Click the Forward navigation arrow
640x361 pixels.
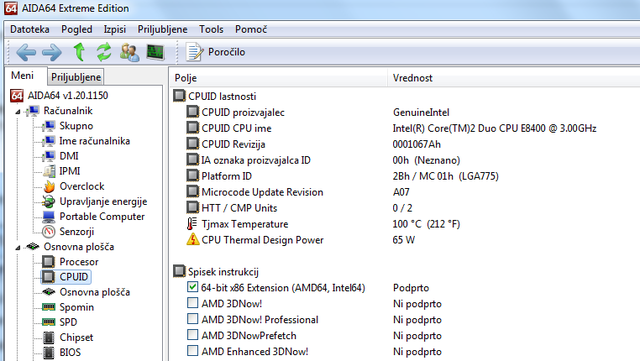[52, 52]
